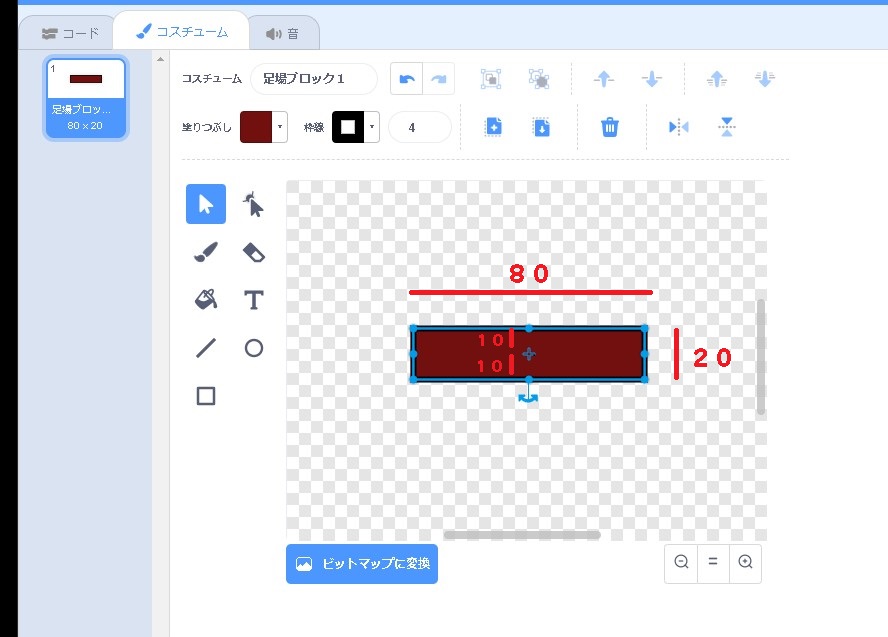888x637 pixels.
Task: Select the Line tool
Action: [x=206, y=348]
